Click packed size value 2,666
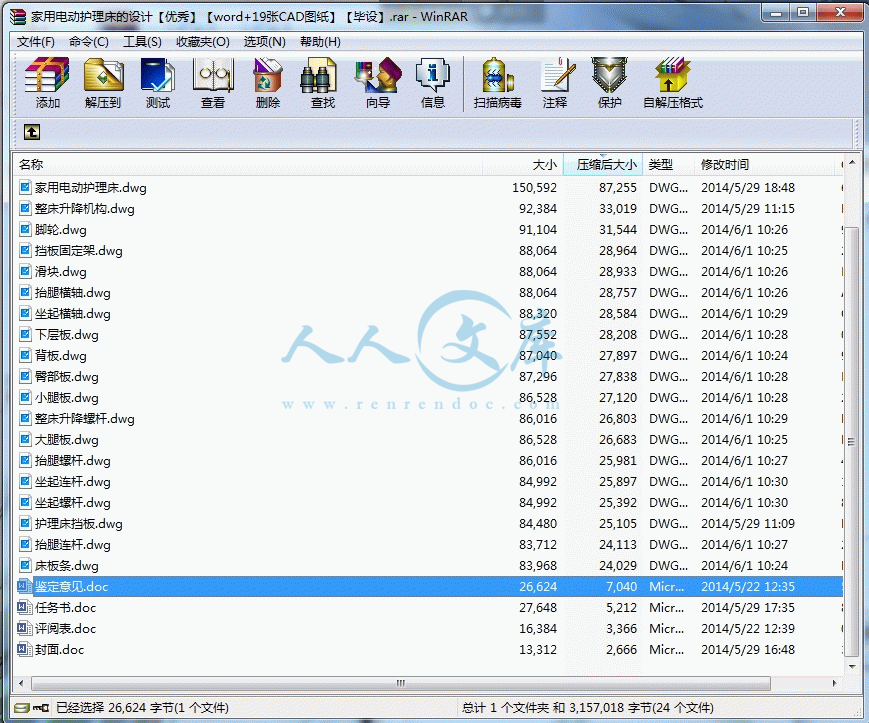The image size is (869, 723). (621, 649)
